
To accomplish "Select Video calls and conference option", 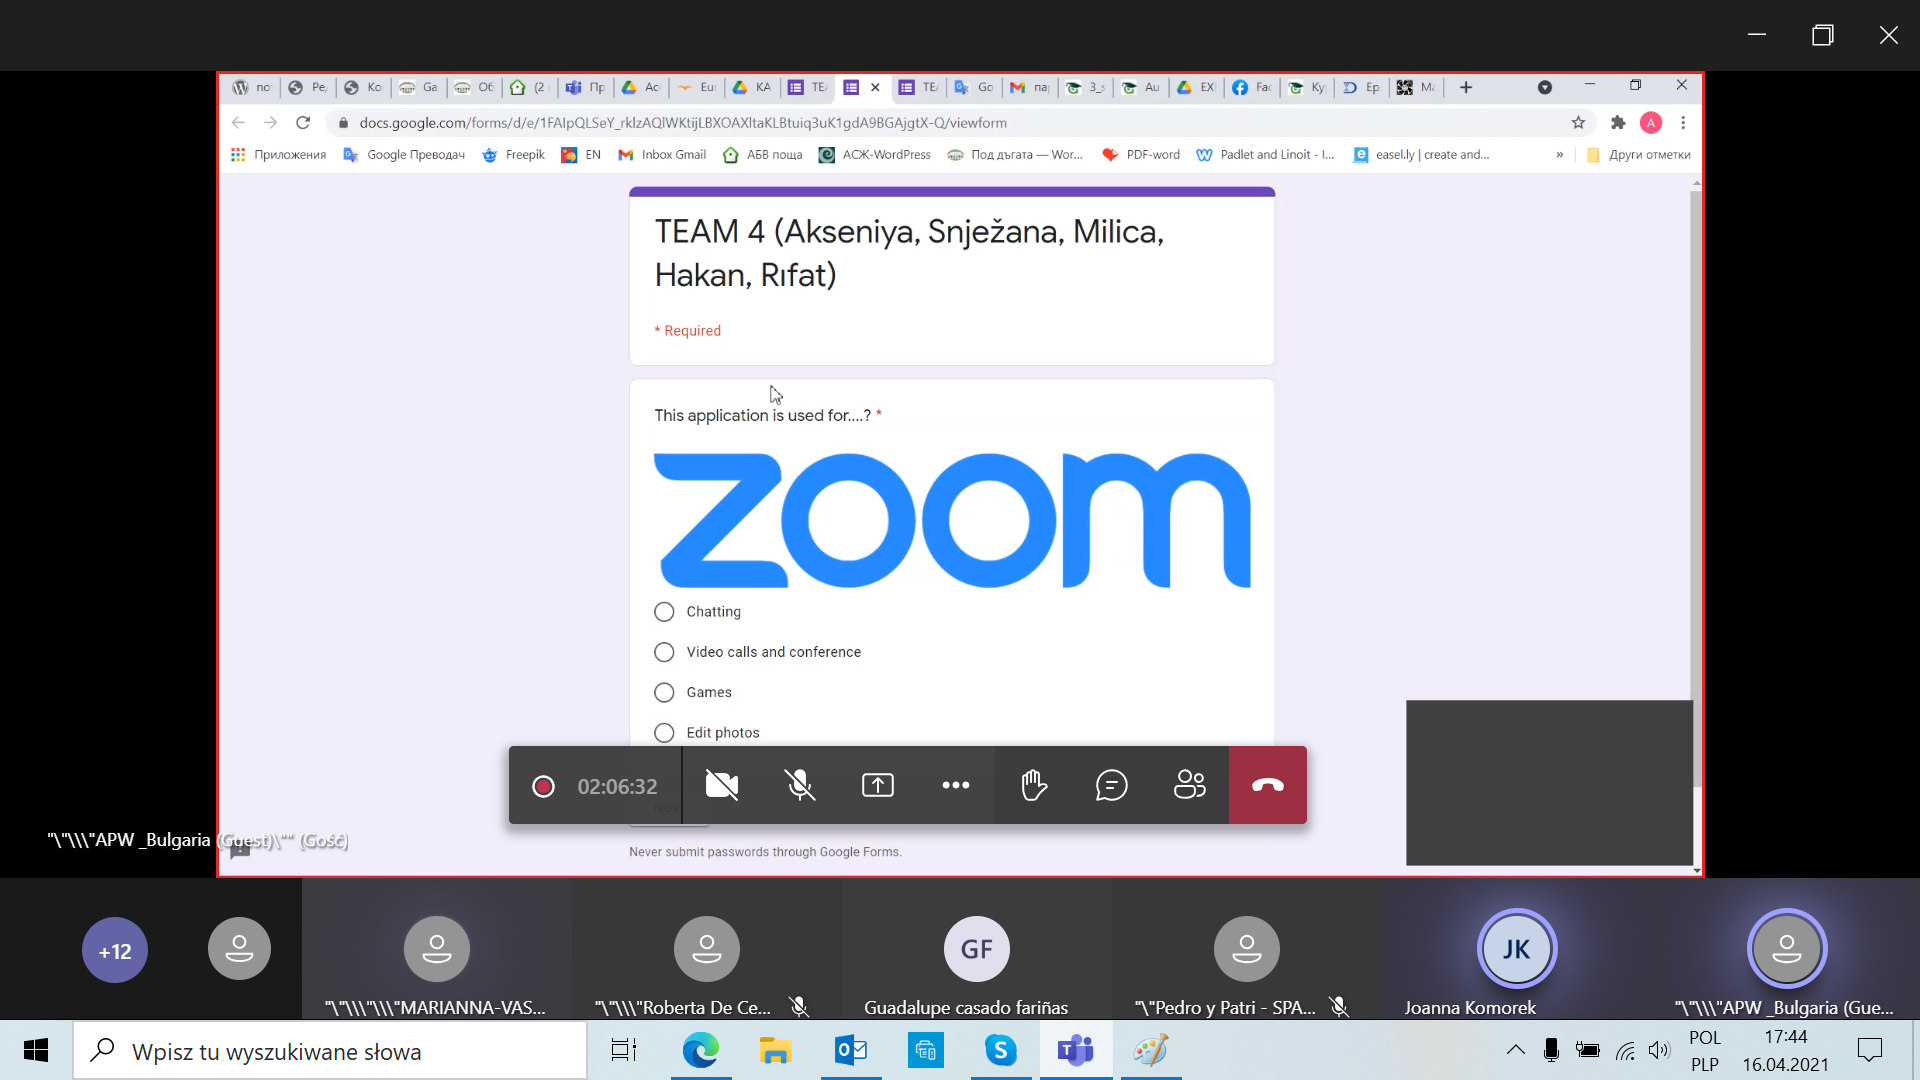I will pyautogui.click(x=664, y=652).
